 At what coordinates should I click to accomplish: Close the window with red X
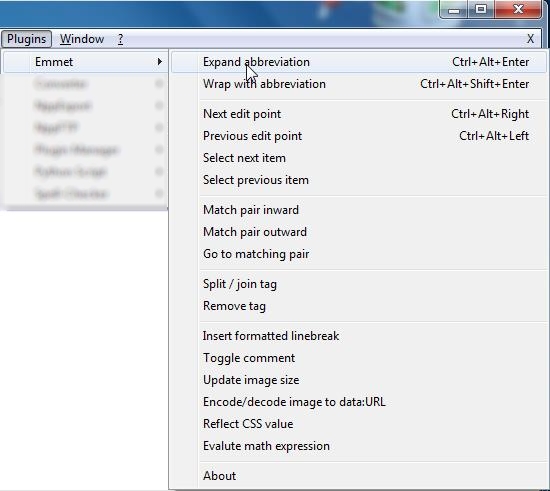coord(518,9)
